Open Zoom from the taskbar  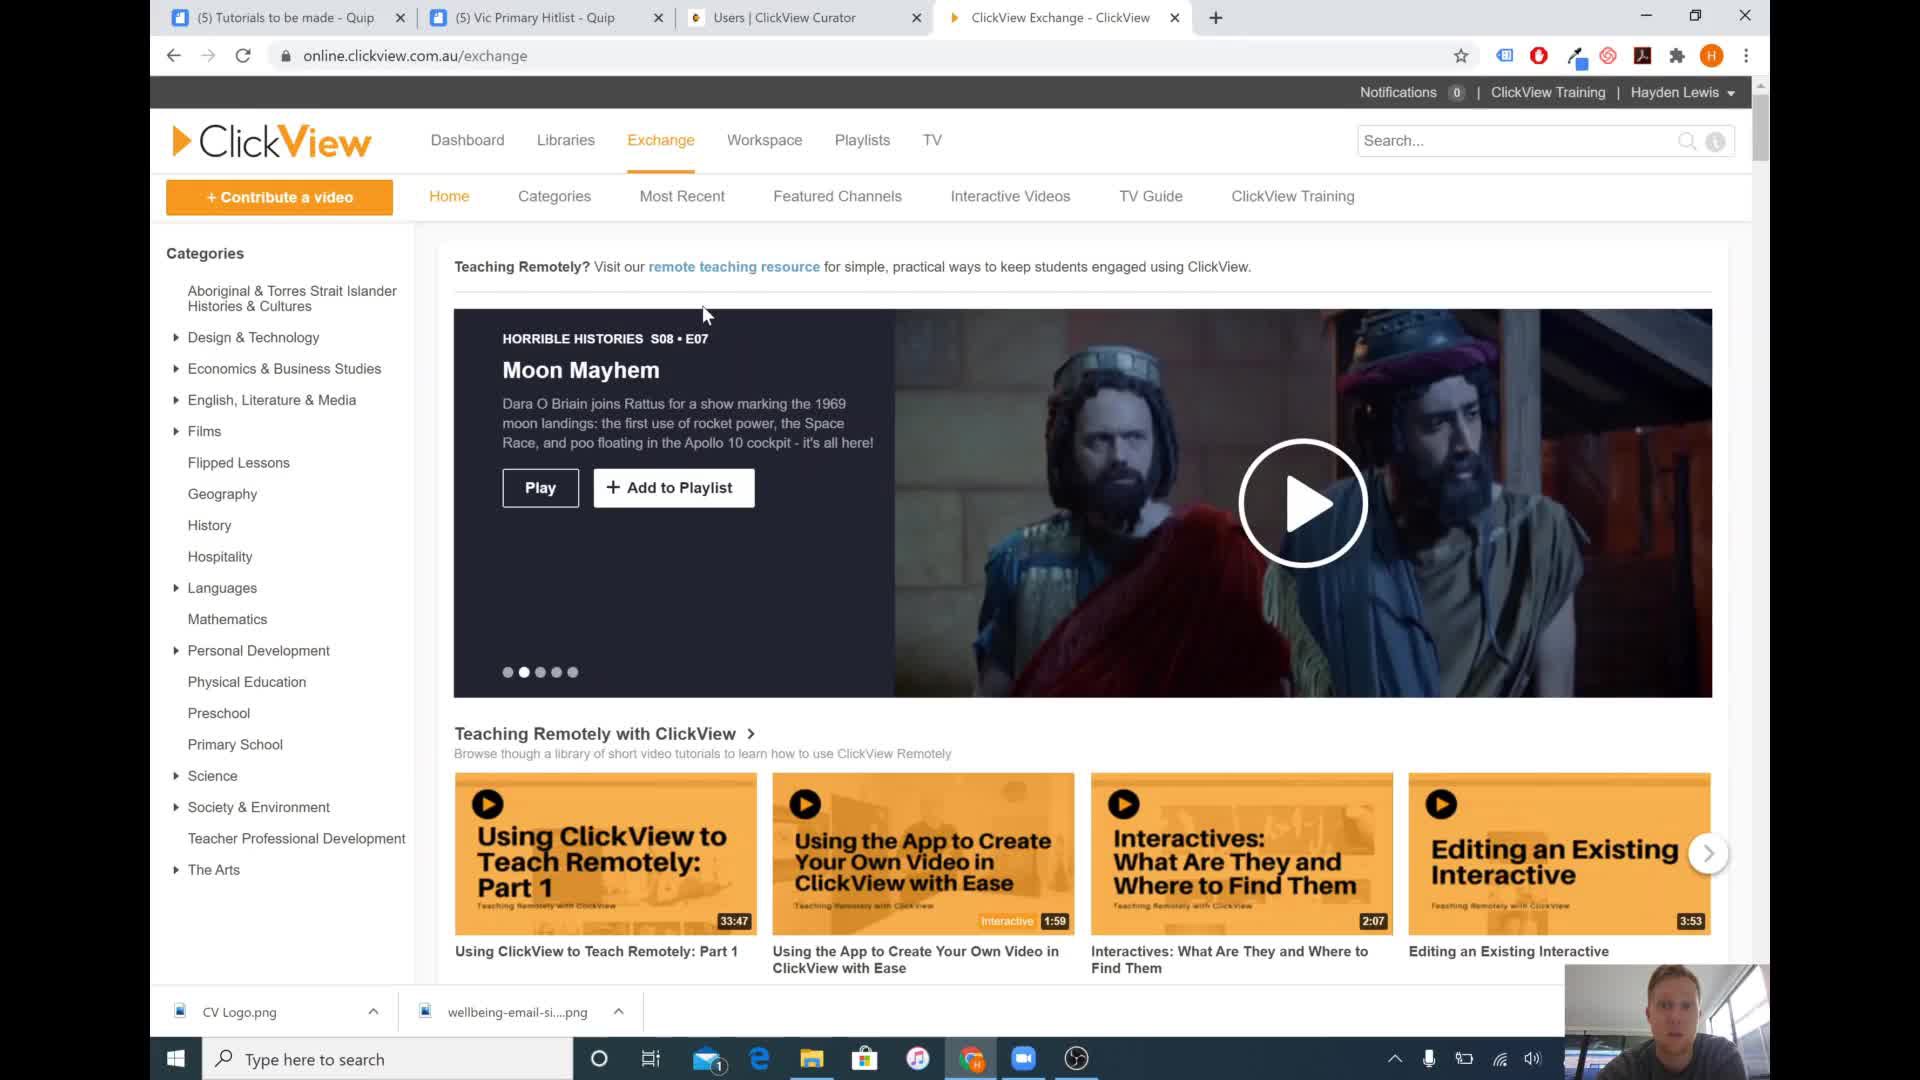coord(1023,1058)
